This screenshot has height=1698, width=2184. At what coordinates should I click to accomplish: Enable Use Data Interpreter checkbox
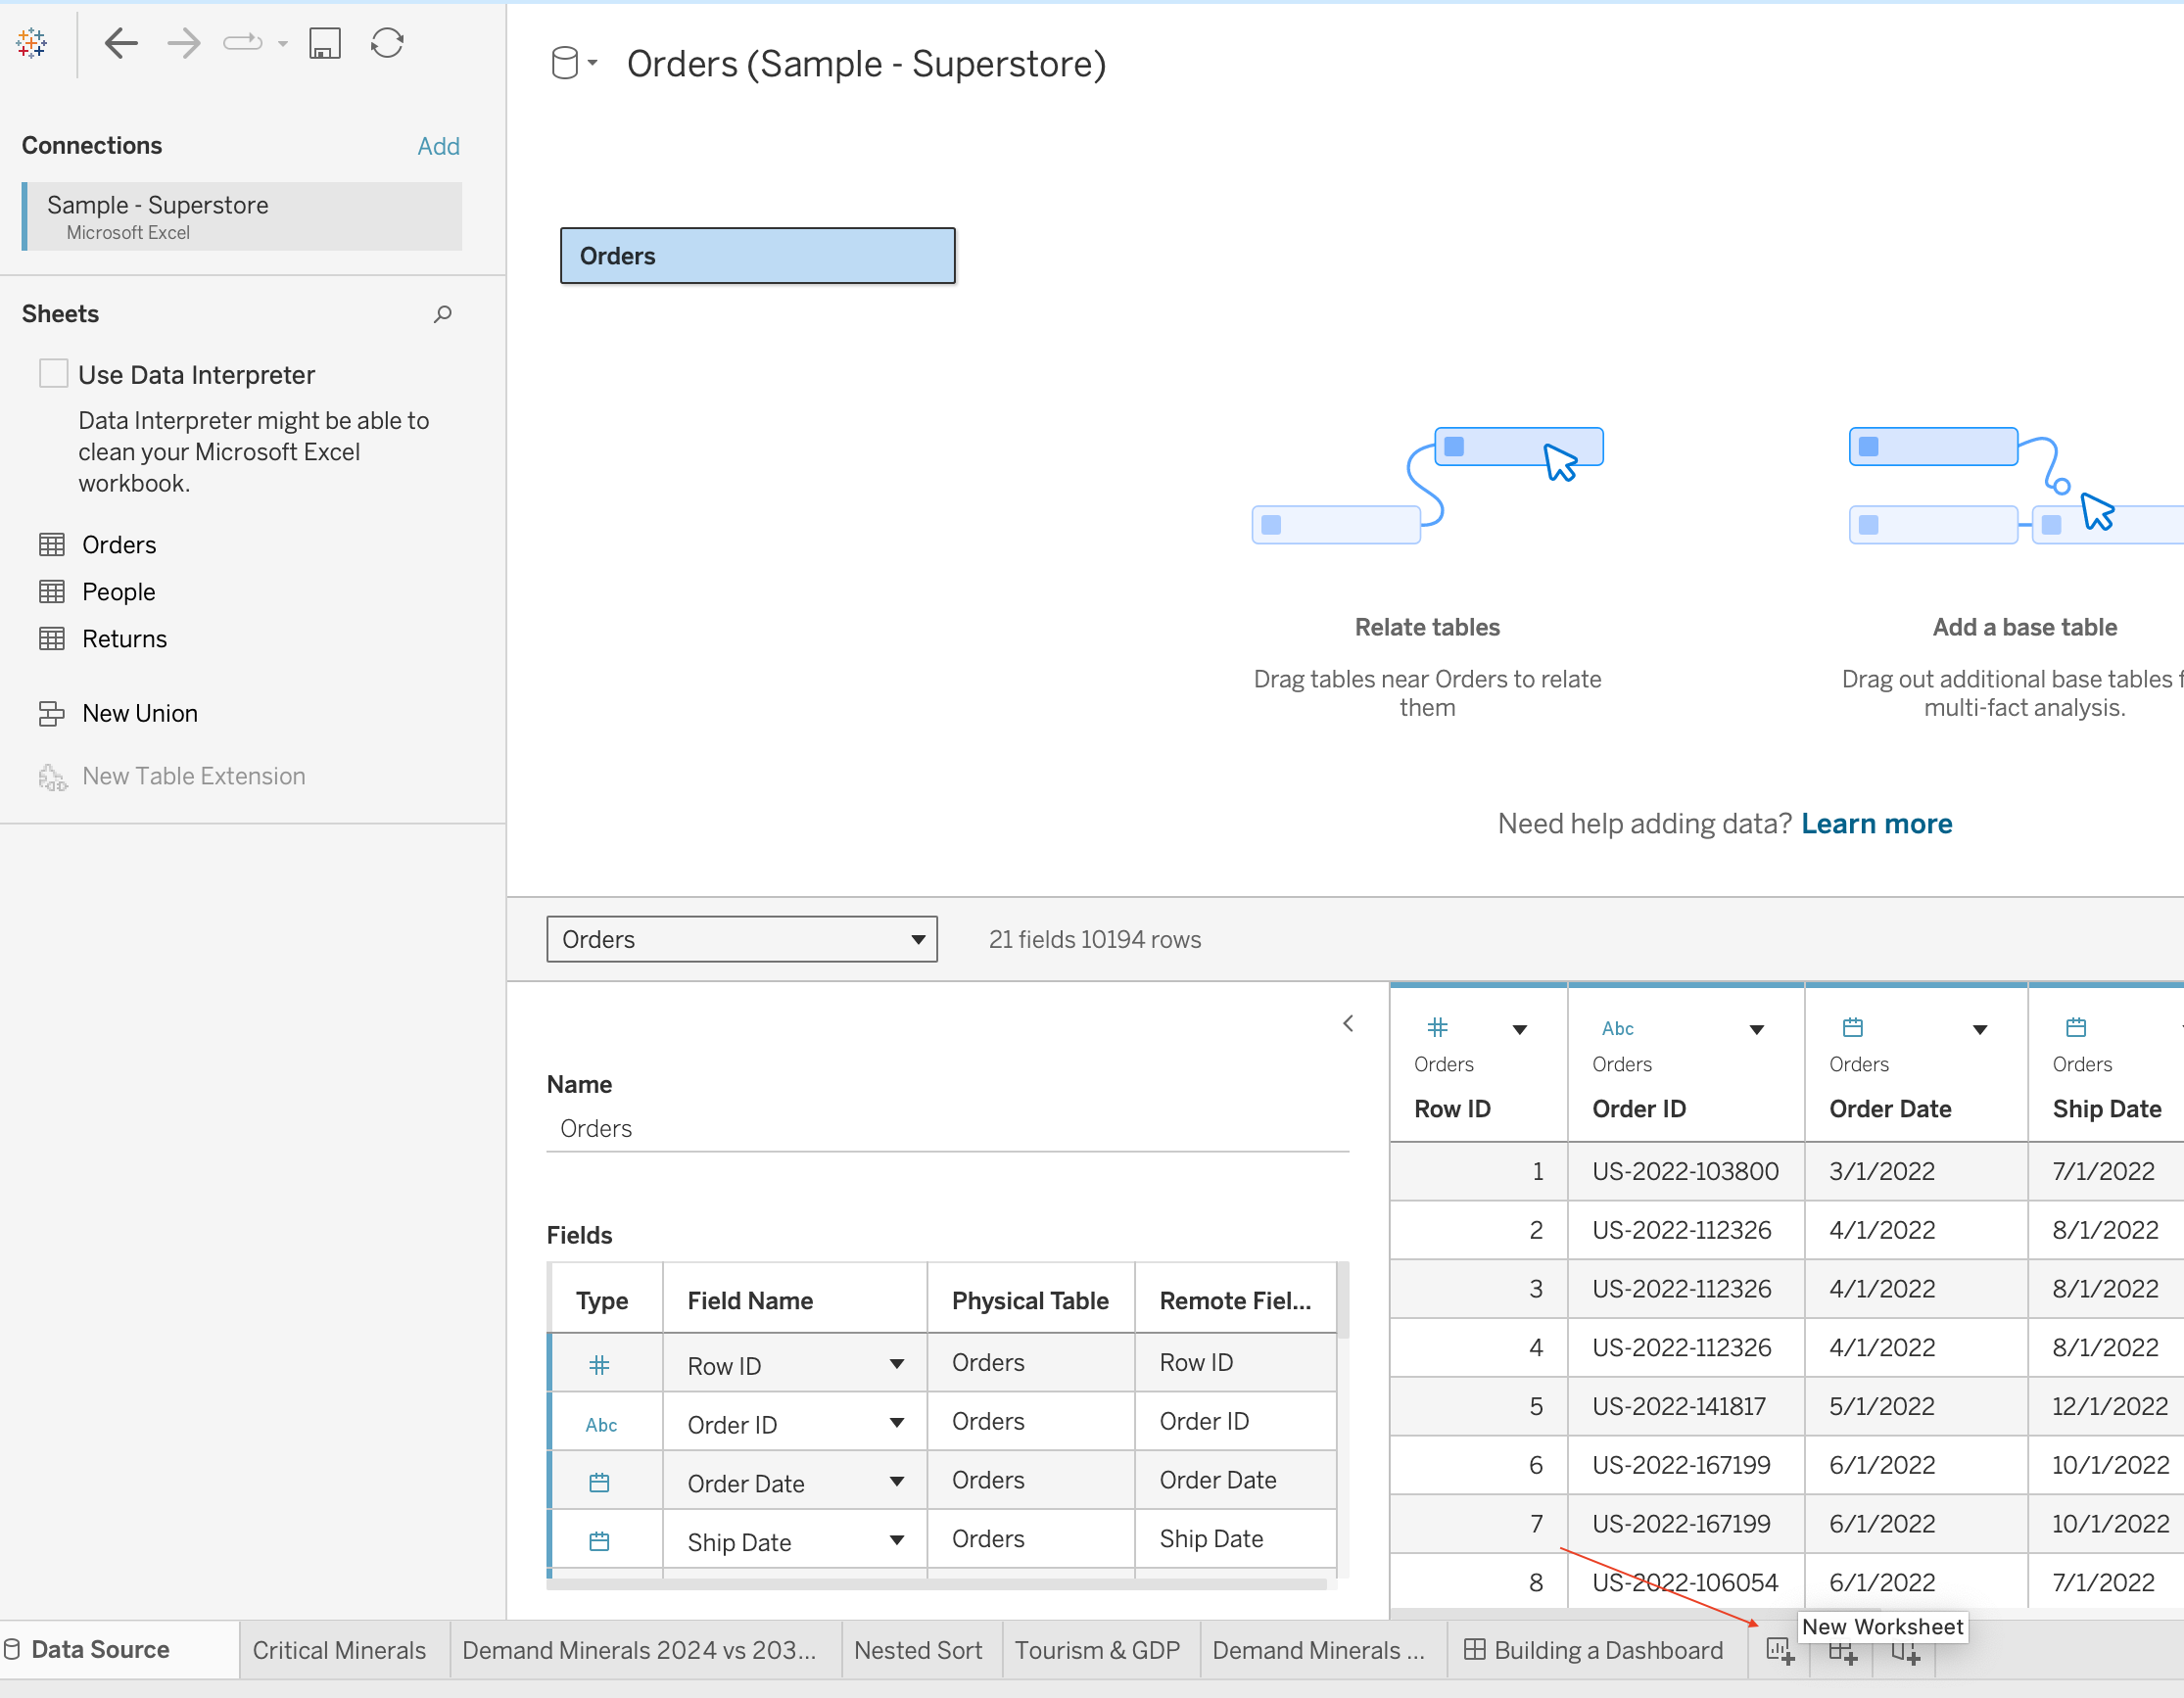pos(53,373)
